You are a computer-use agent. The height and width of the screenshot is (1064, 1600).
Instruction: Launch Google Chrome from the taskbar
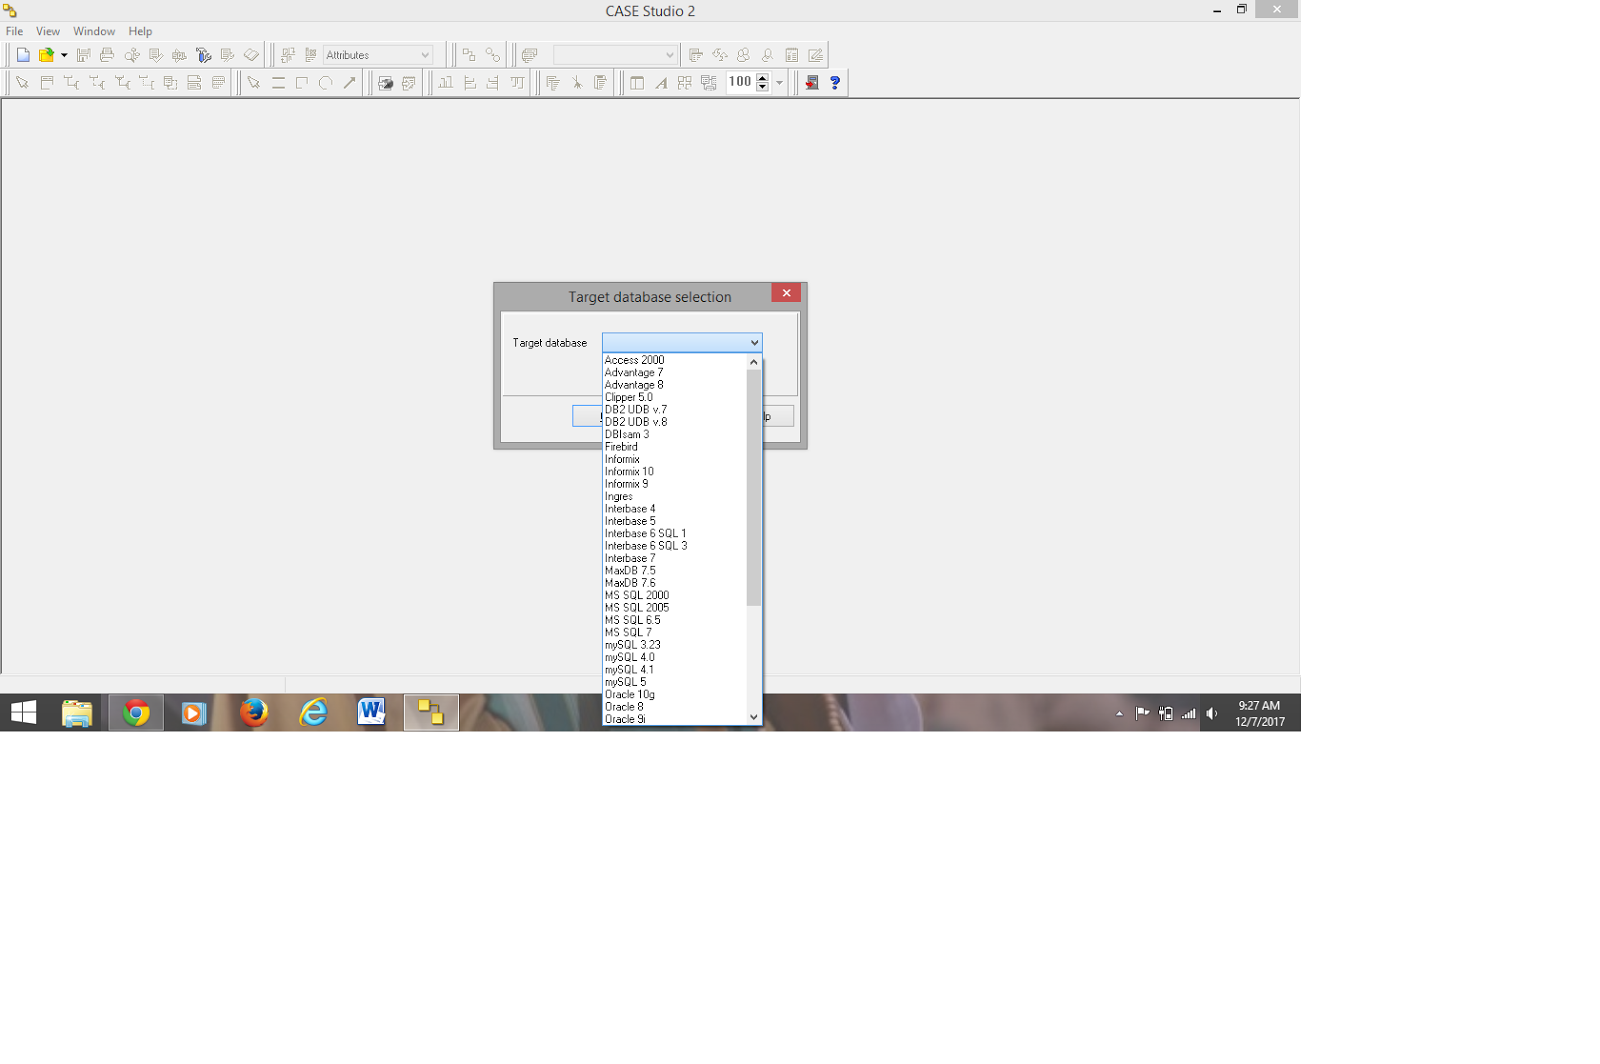coord(136,712)
